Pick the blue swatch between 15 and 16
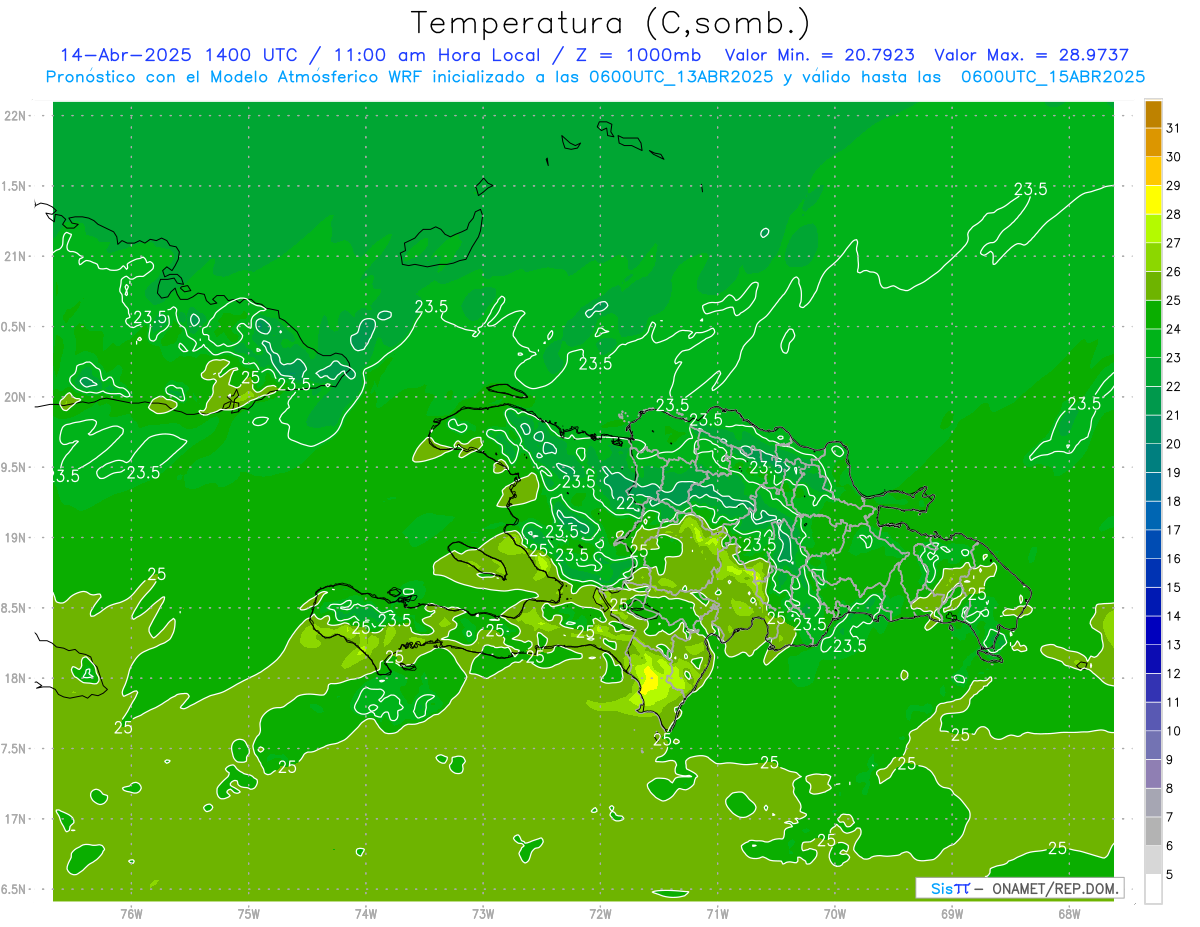 click(x=1153, y=573)
